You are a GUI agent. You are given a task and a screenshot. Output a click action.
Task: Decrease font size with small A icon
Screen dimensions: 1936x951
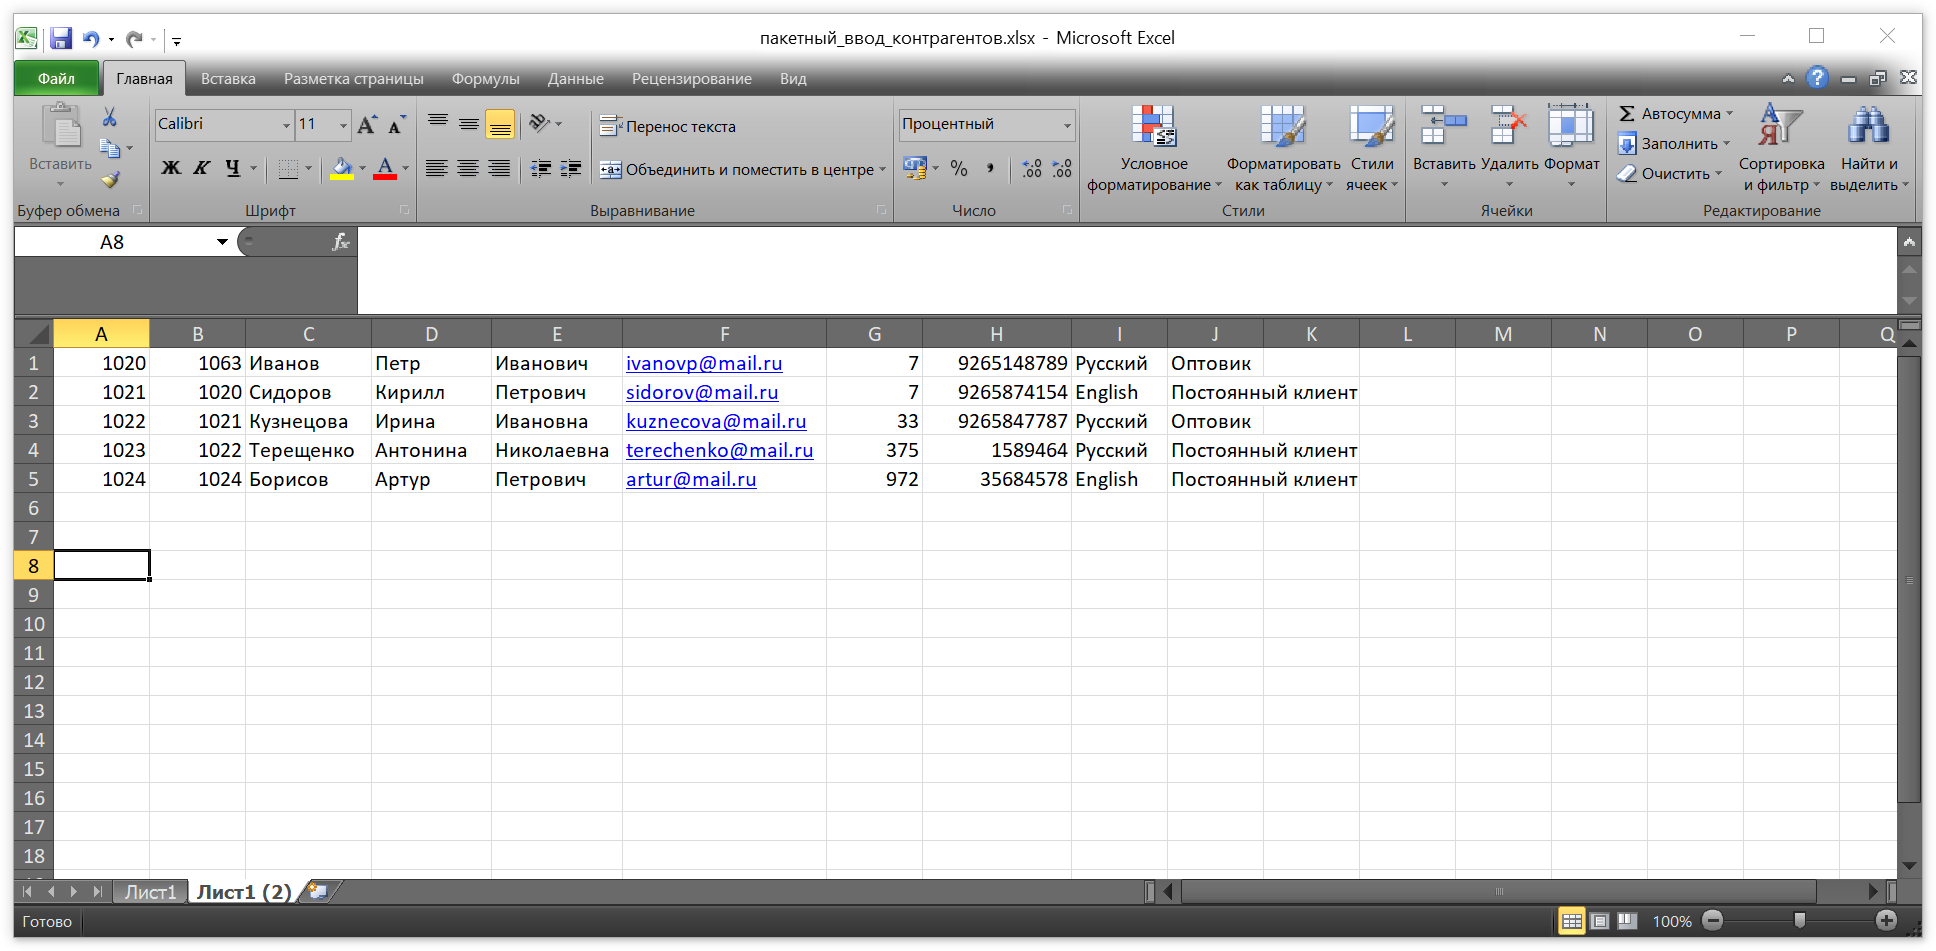397,125
